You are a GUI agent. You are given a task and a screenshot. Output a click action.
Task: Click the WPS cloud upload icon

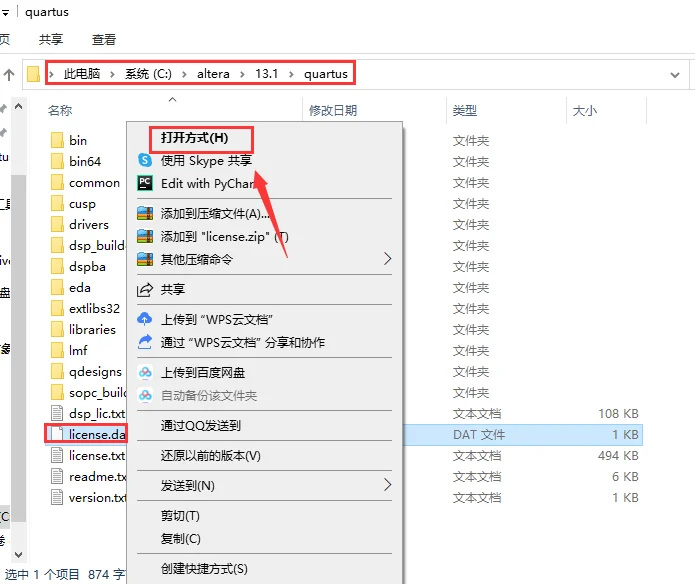(x=145, y=319)
